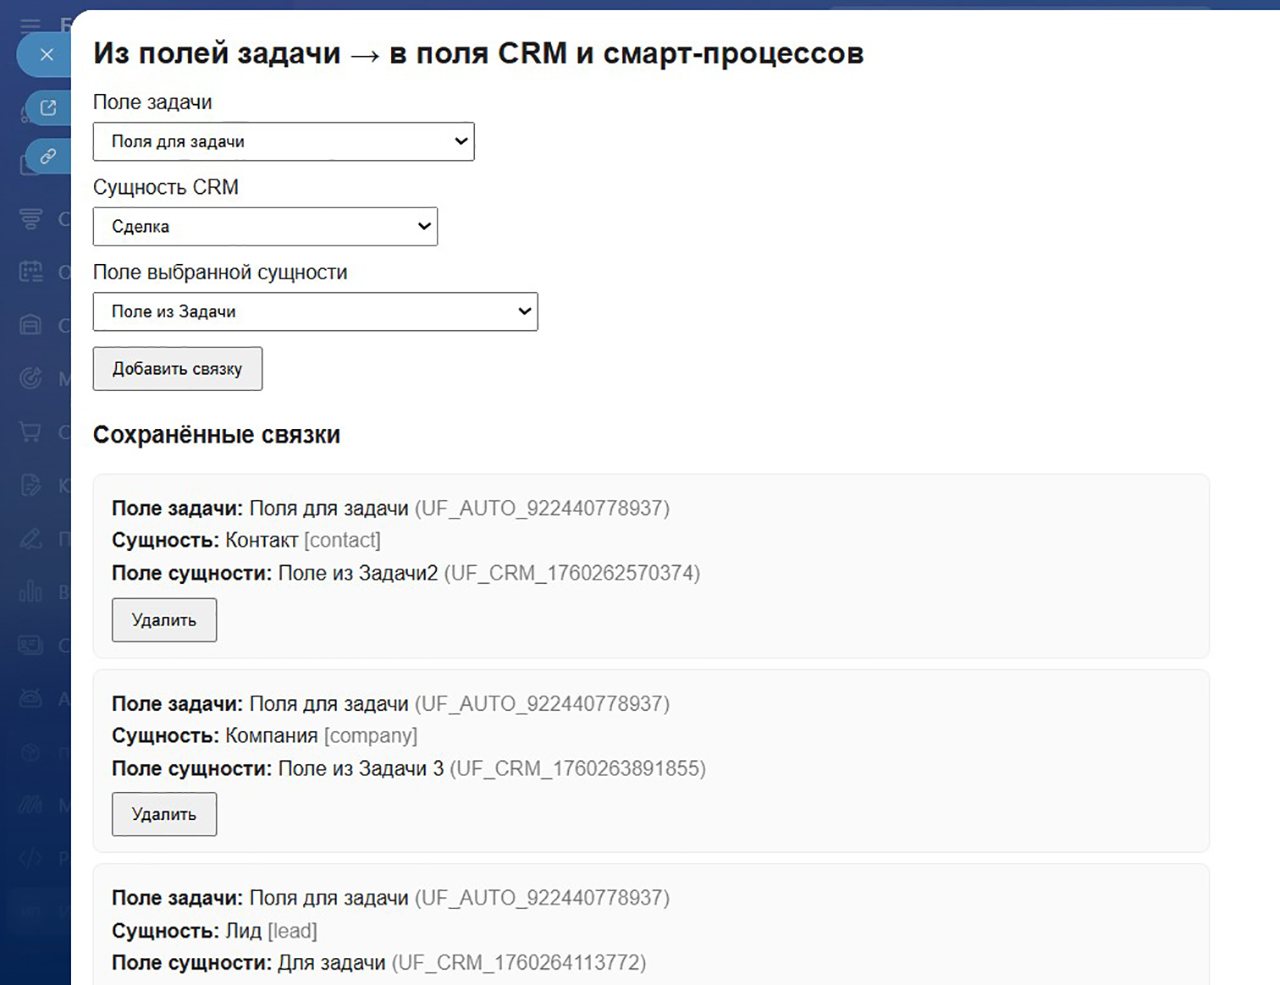
Task: Delete the Контакт saved mapping
Action: point(164,620)
